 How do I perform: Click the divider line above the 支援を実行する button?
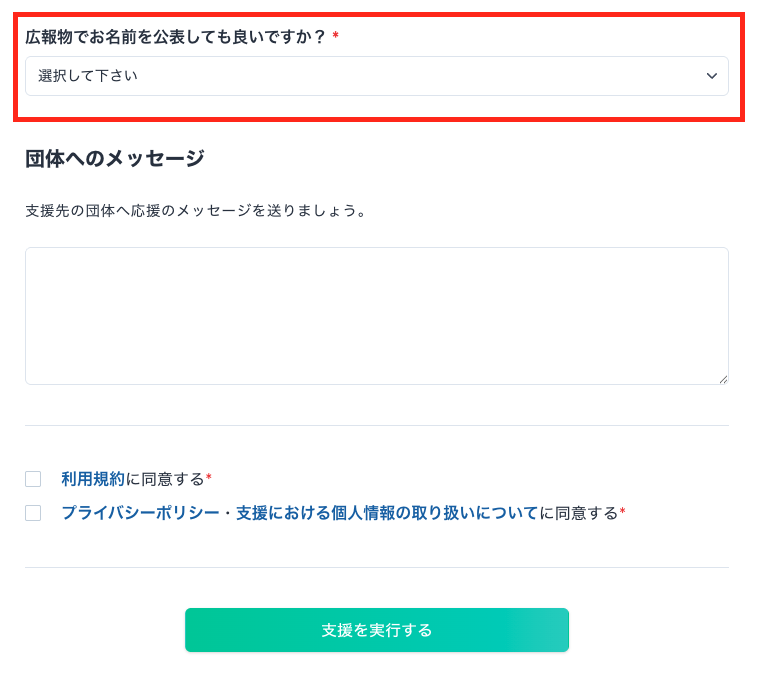click(376, 568)
